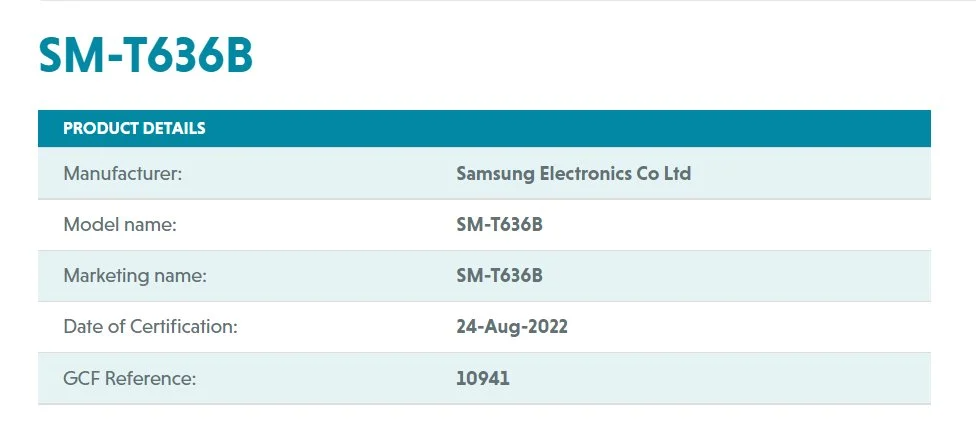Select the GCF reference number 10941
This screenshot has width=976, height=434.
[x=483, y=378]
